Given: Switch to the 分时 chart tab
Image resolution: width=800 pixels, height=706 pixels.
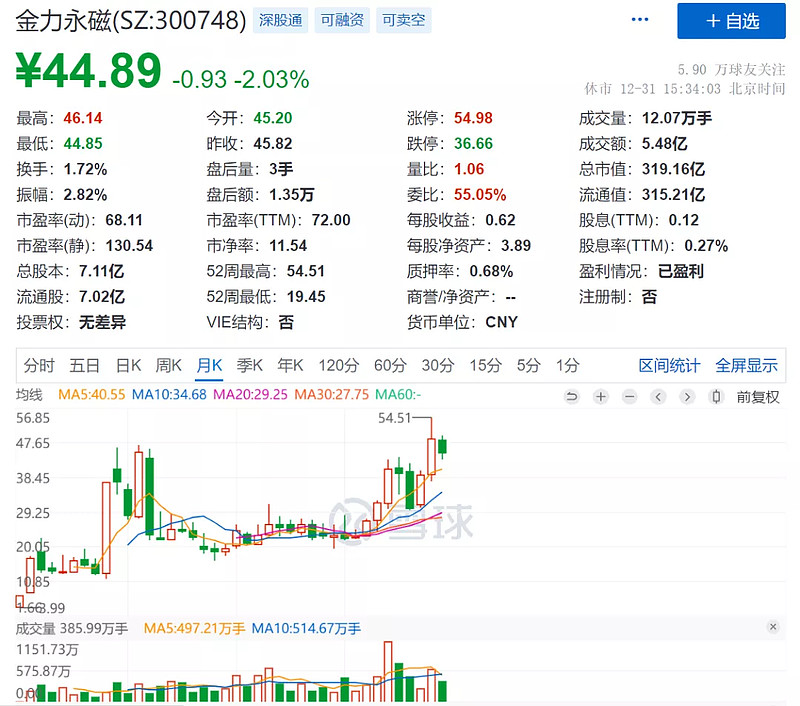Looking at the screenshot, I should (39, 365).
